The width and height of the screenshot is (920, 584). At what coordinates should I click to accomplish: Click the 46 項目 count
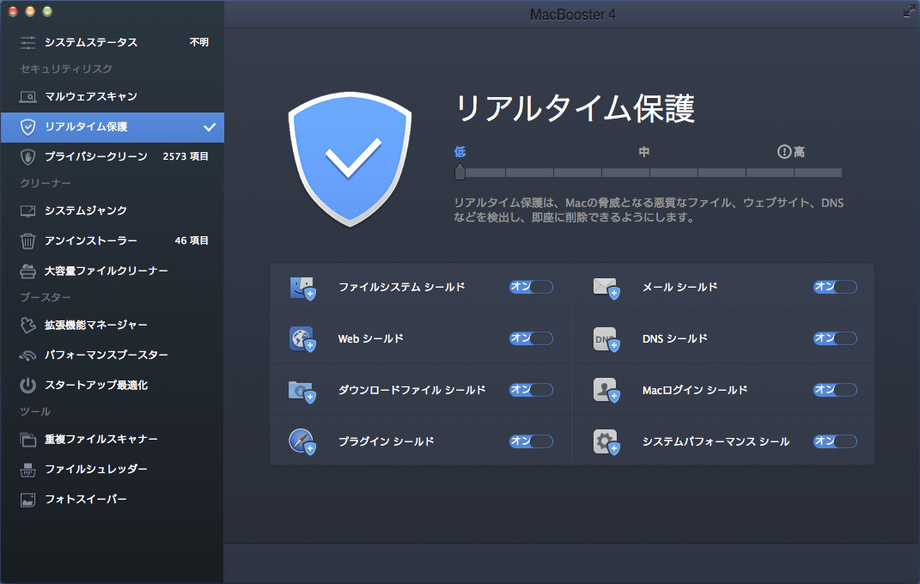[x=191, y=241]
